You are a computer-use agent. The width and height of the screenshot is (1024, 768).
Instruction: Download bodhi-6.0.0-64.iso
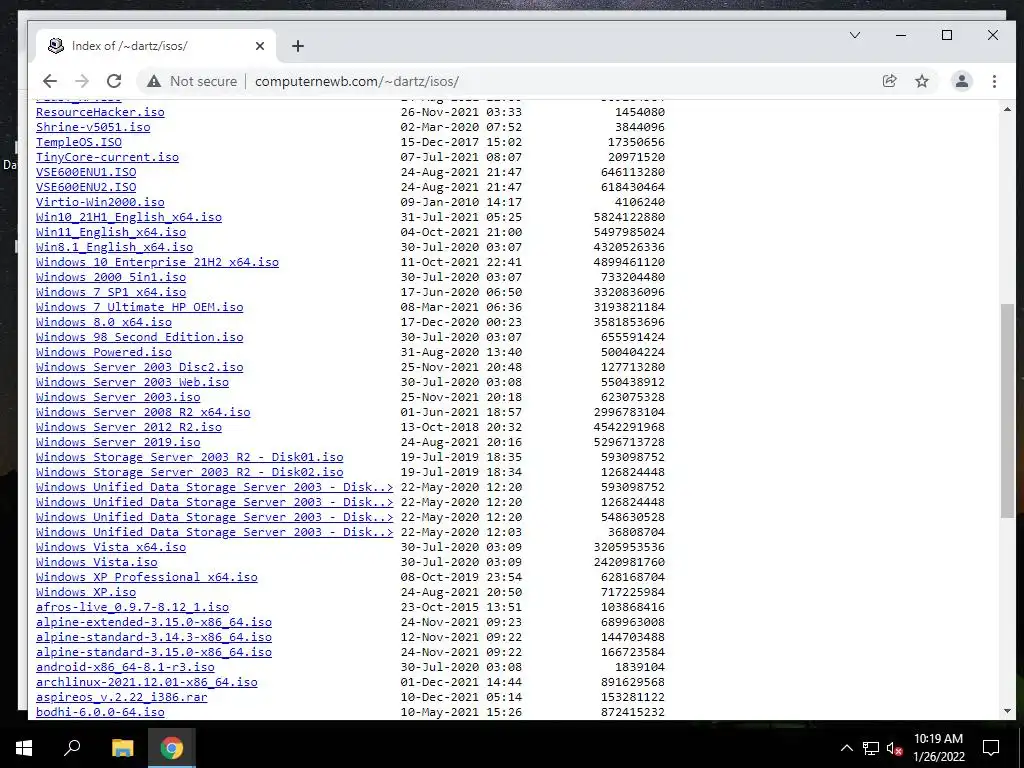tap(100, 712)
